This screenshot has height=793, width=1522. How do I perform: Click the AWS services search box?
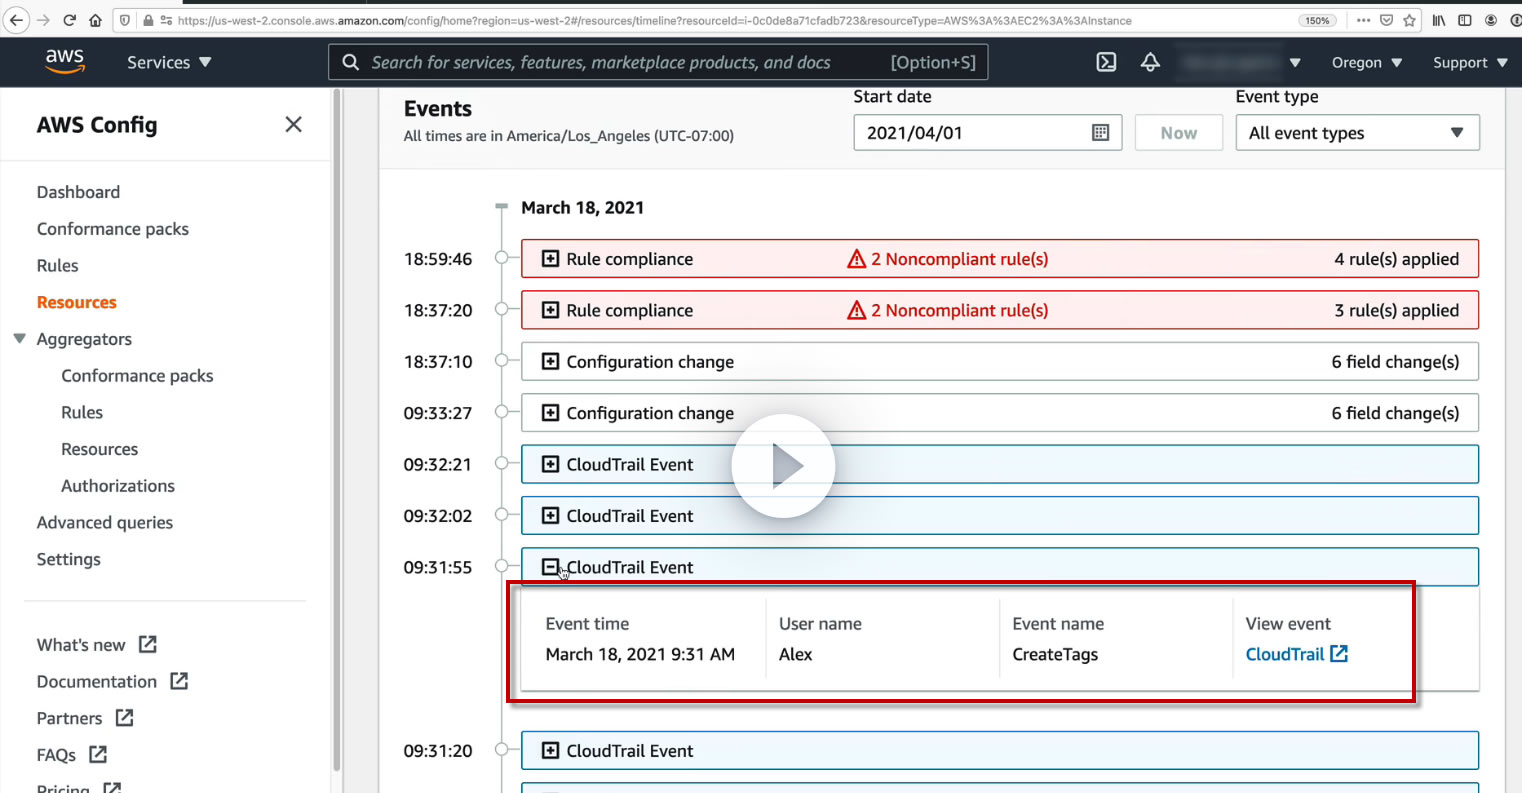pos(658,62)
